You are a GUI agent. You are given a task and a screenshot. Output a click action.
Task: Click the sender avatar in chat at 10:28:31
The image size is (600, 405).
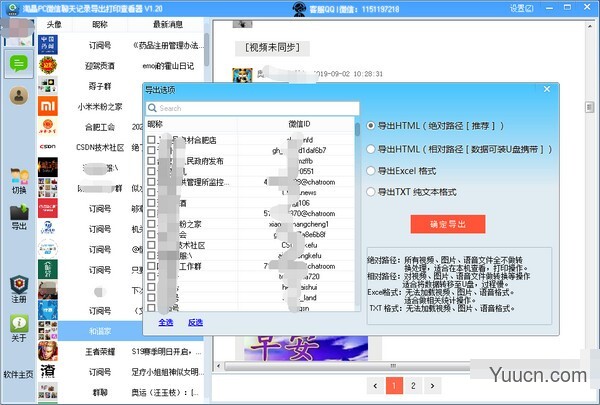(x=242, y=75)
